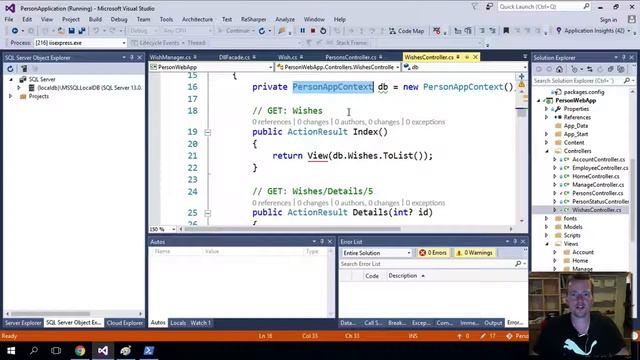Open Windows taskbar search
The image size is (640, 360).
coord(34,351)
